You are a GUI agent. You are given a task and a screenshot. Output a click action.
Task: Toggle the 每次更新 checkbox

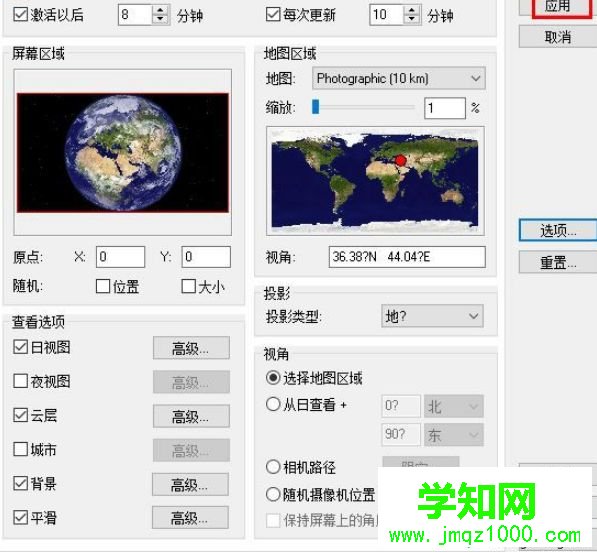(x=273, y=14)
